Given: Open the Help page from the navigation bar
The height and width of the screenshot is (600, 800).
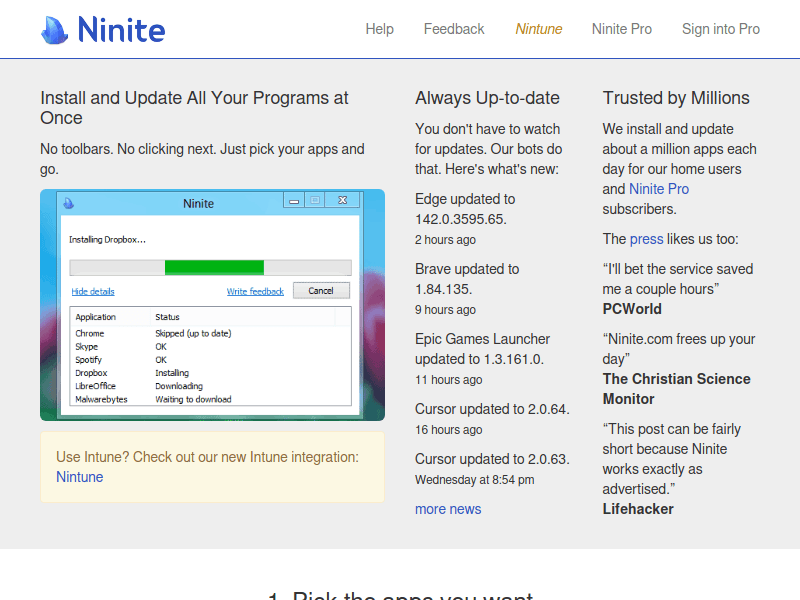Looking at the screenshot, I should pyautogui.click(x=380, y=29).
